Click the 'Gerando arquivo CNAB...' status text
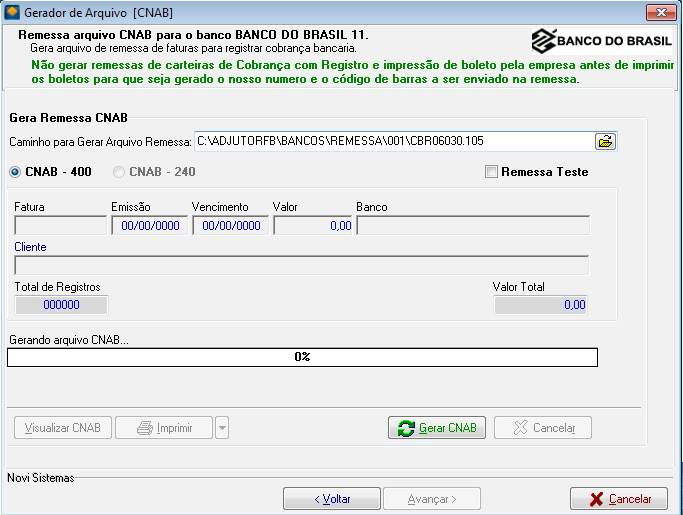 pyautogui.click(x=69, y=340)
